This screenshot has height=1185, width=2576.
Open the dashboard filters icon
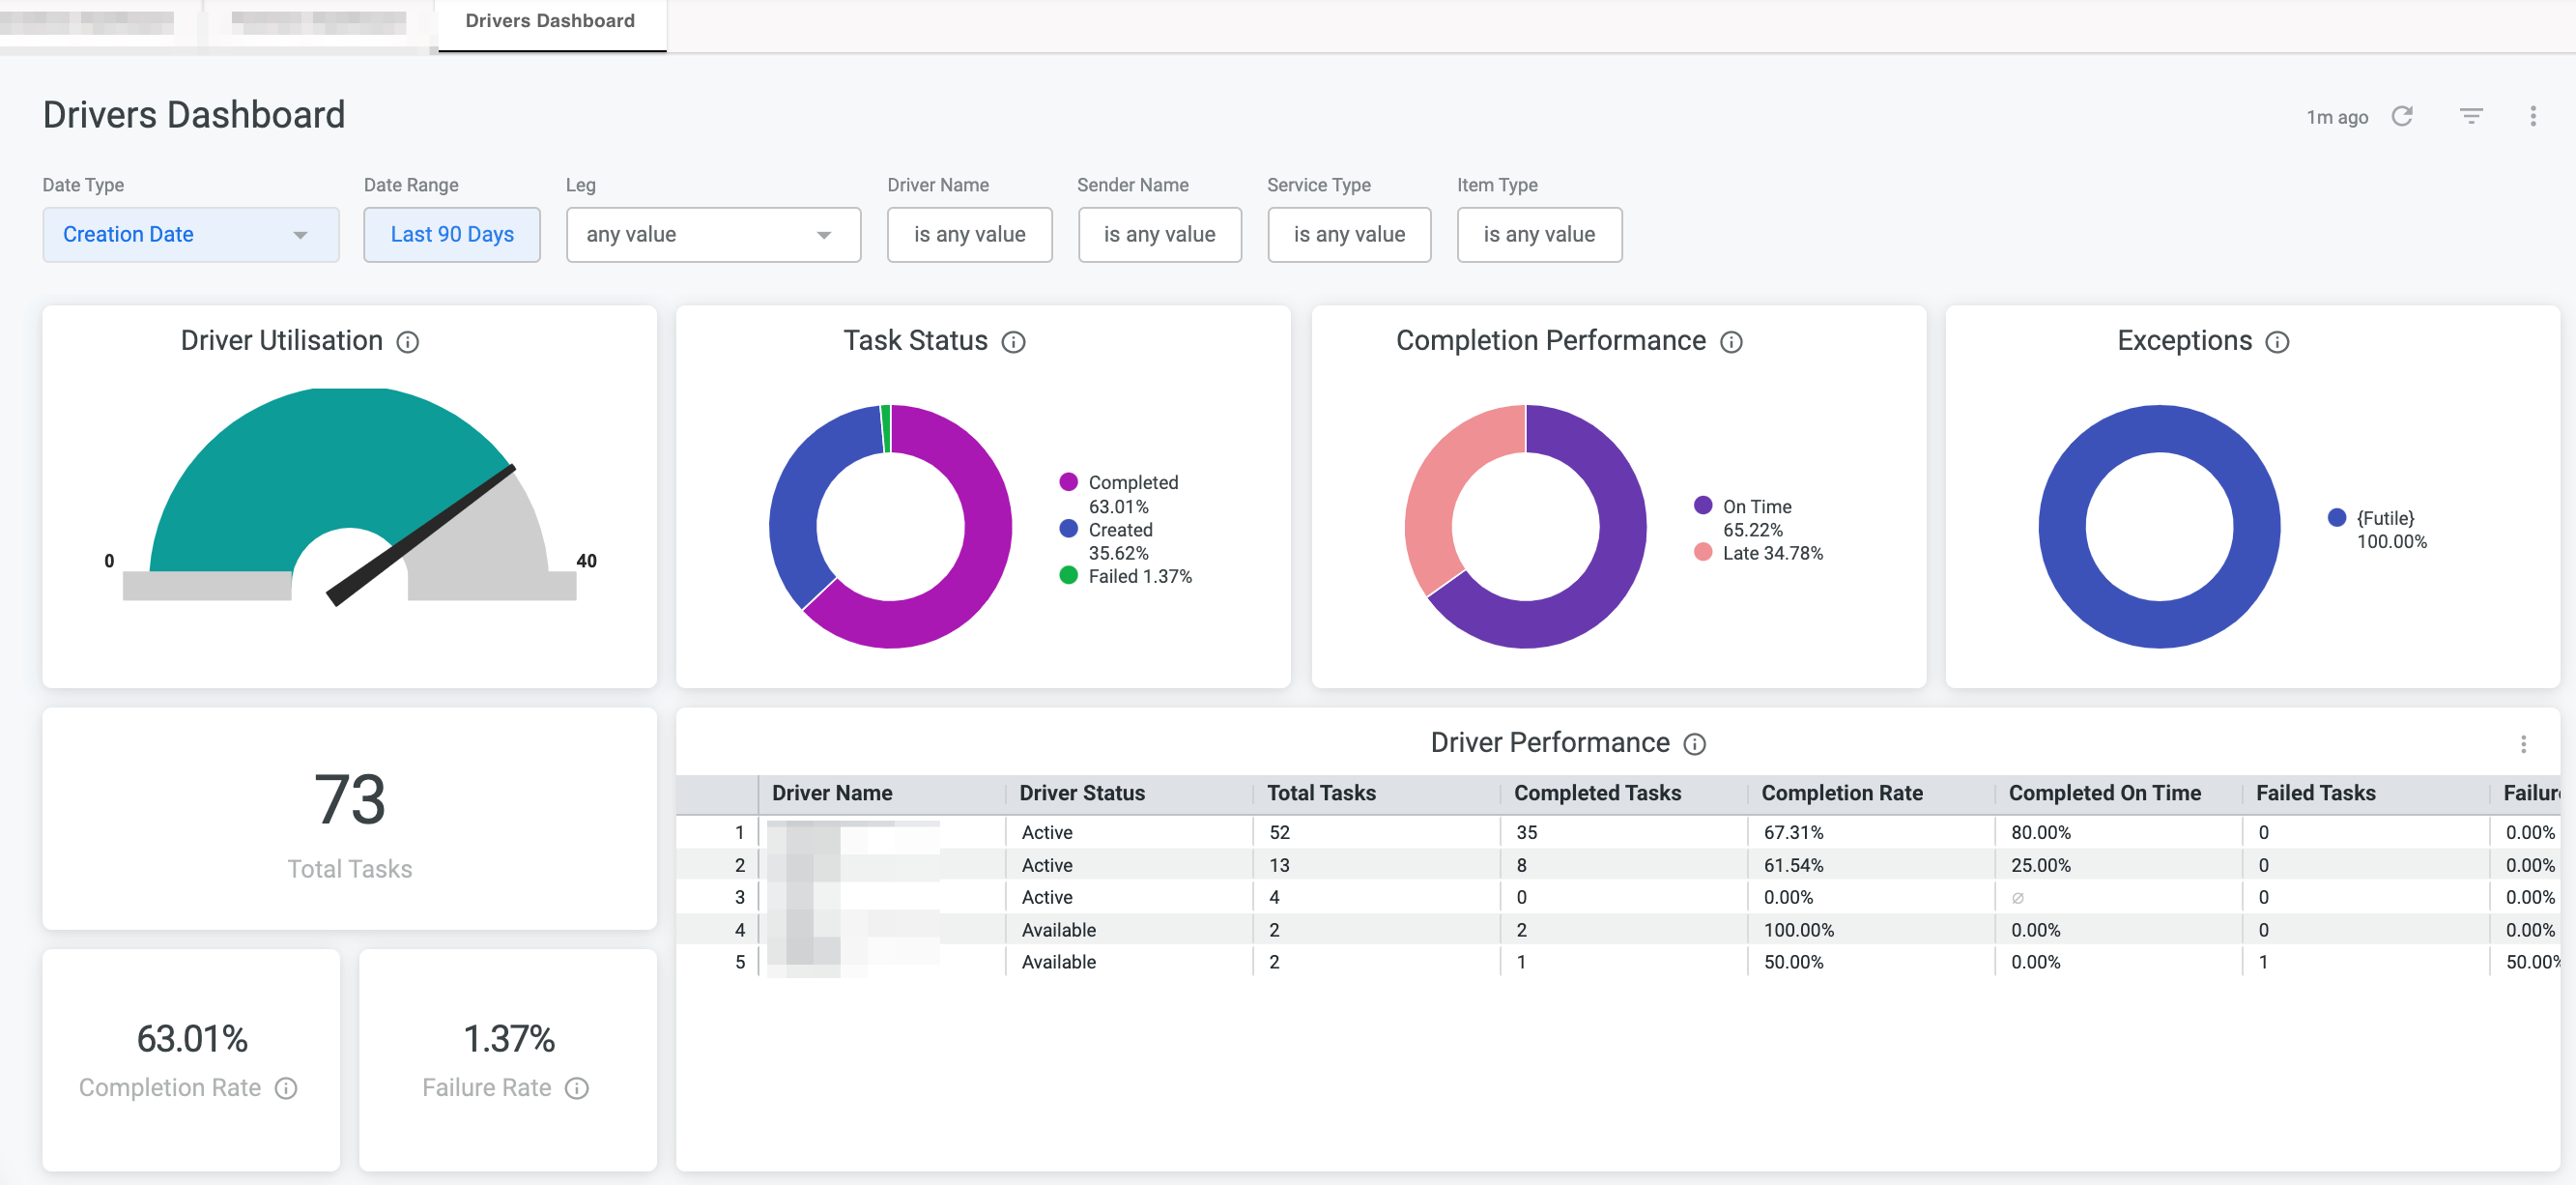(x=2470, y=116)
